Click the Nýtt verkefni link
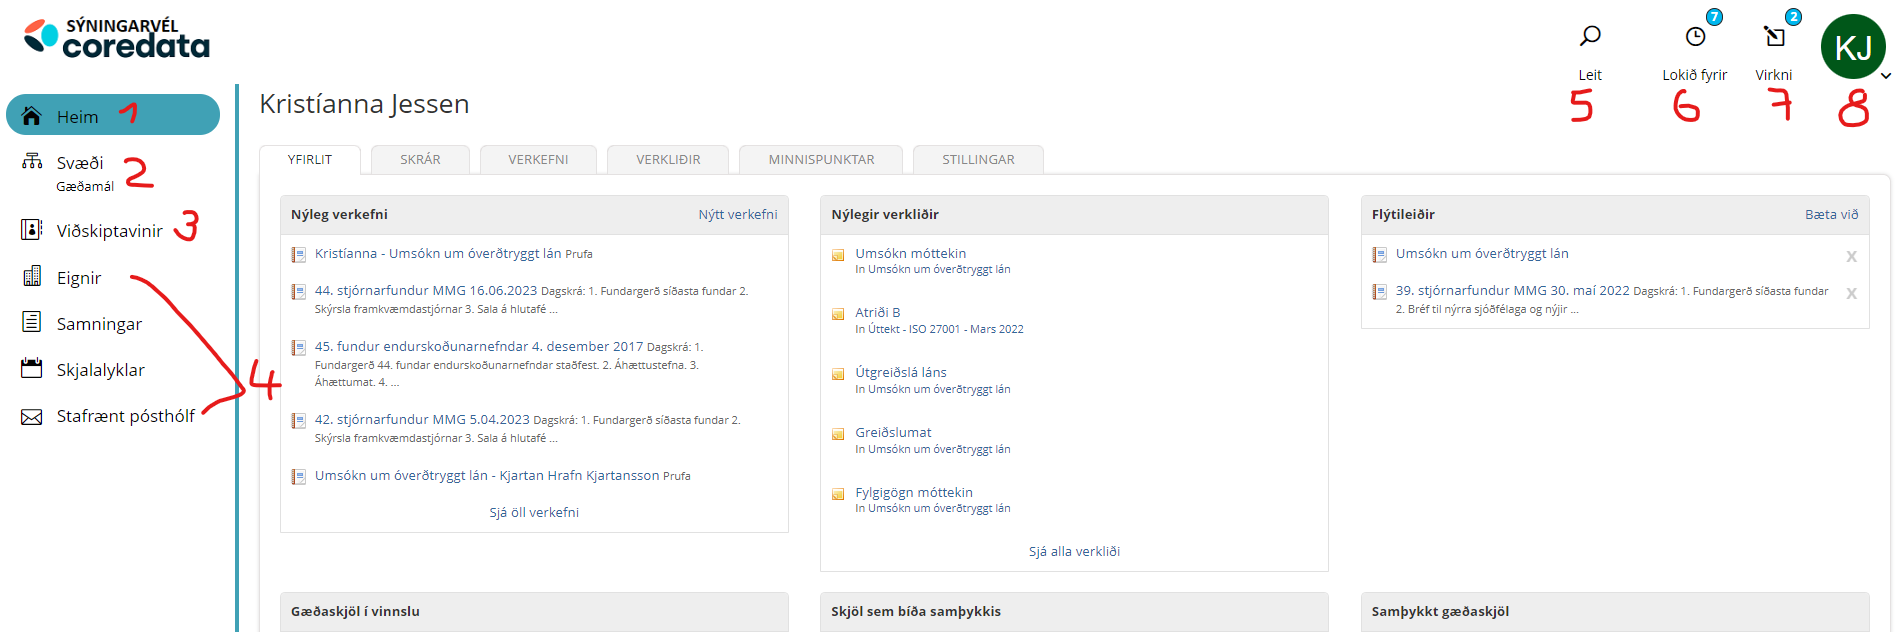The width and height of the screenshot is (1896, 632). click(737, 215)
